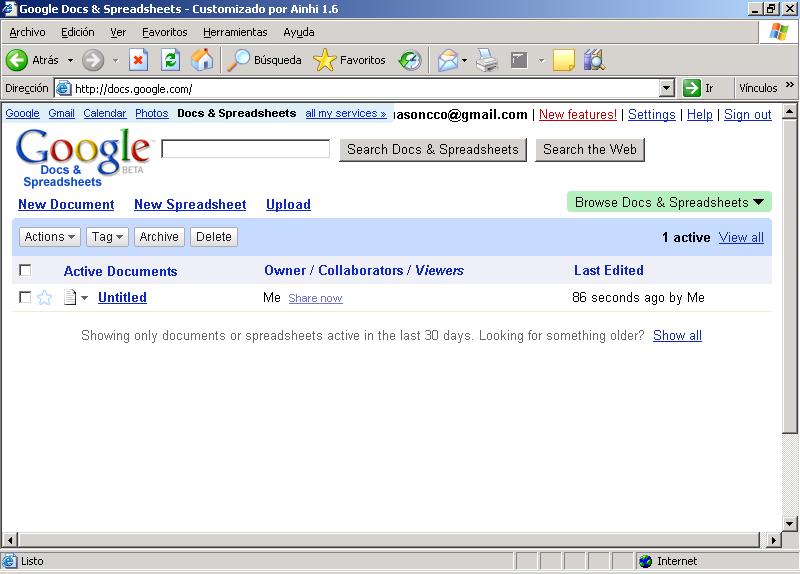Screen dimensions: 800x574
Task: Create a New Document link
Action: tap(66, 205)
